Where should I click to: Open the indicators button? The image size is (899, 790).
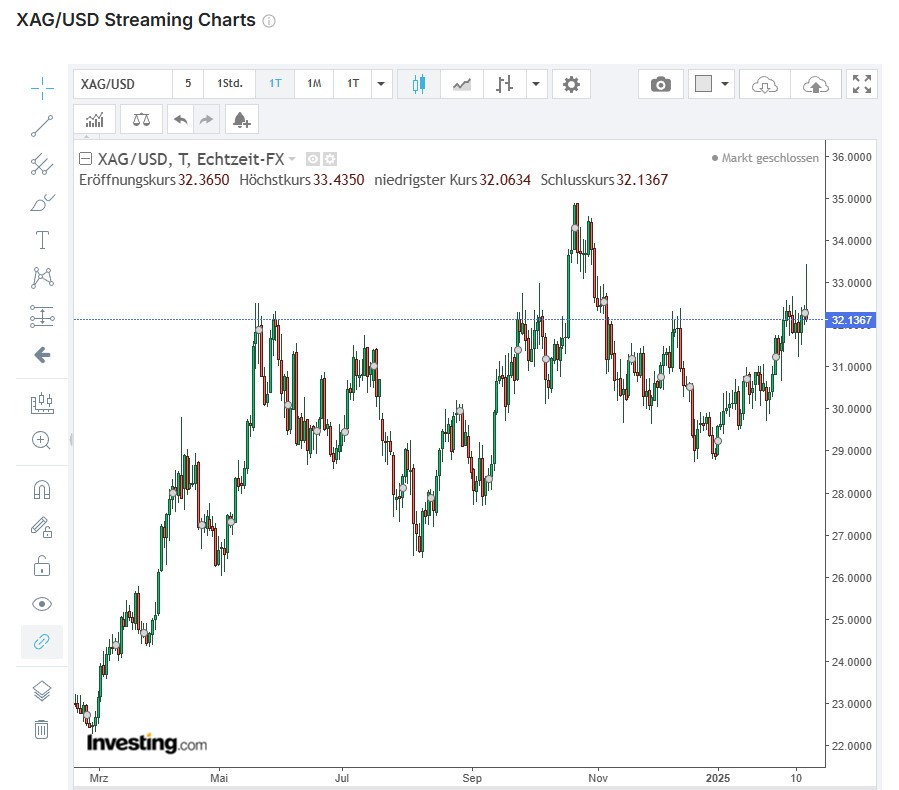pyautogui.click(x=95, y=119)
